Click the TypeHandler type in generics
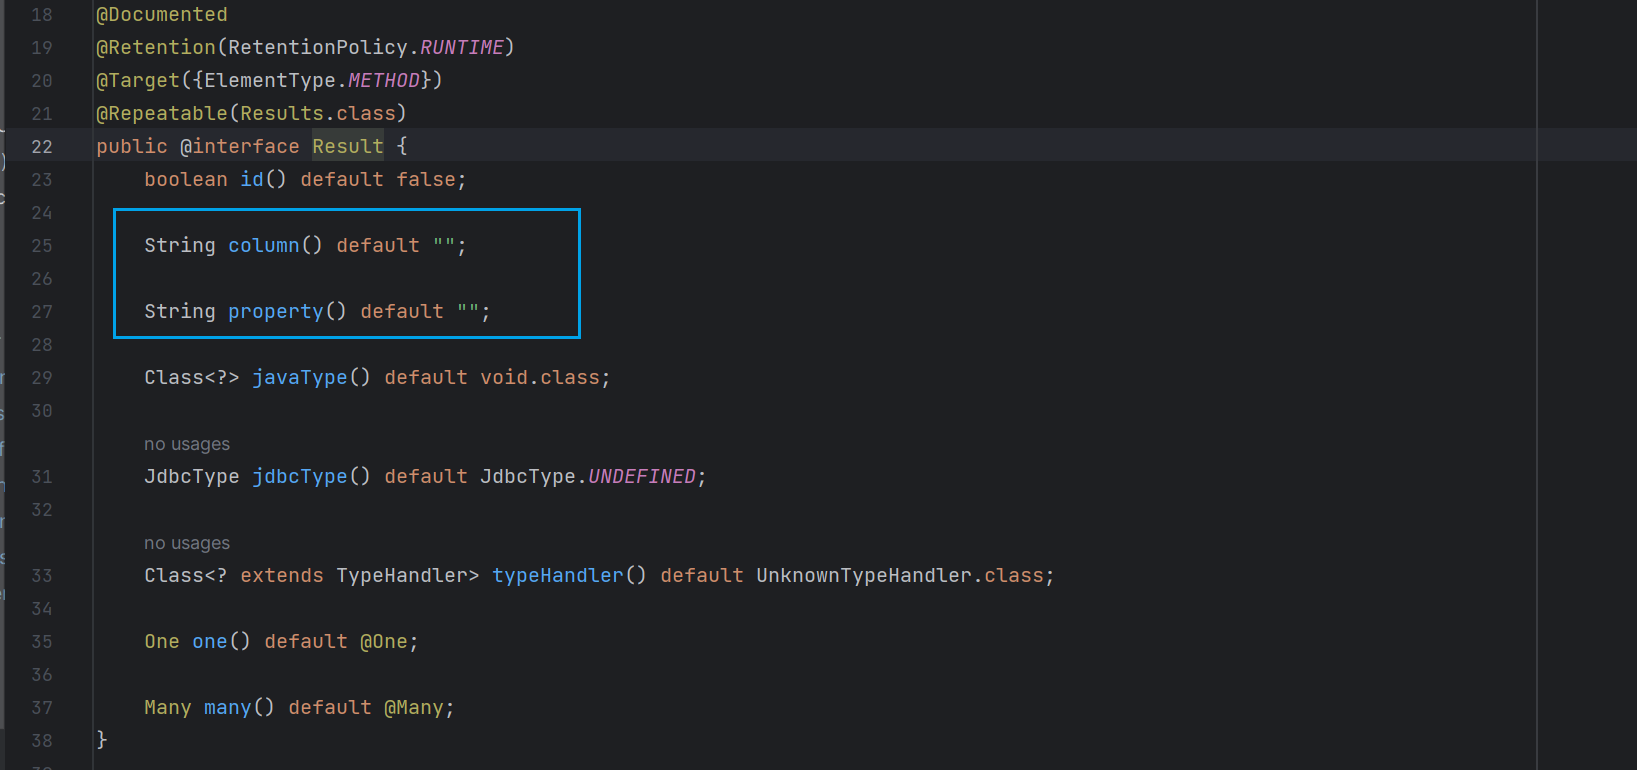Viewport: 1637px width, 770px height. tap(402, 575)
